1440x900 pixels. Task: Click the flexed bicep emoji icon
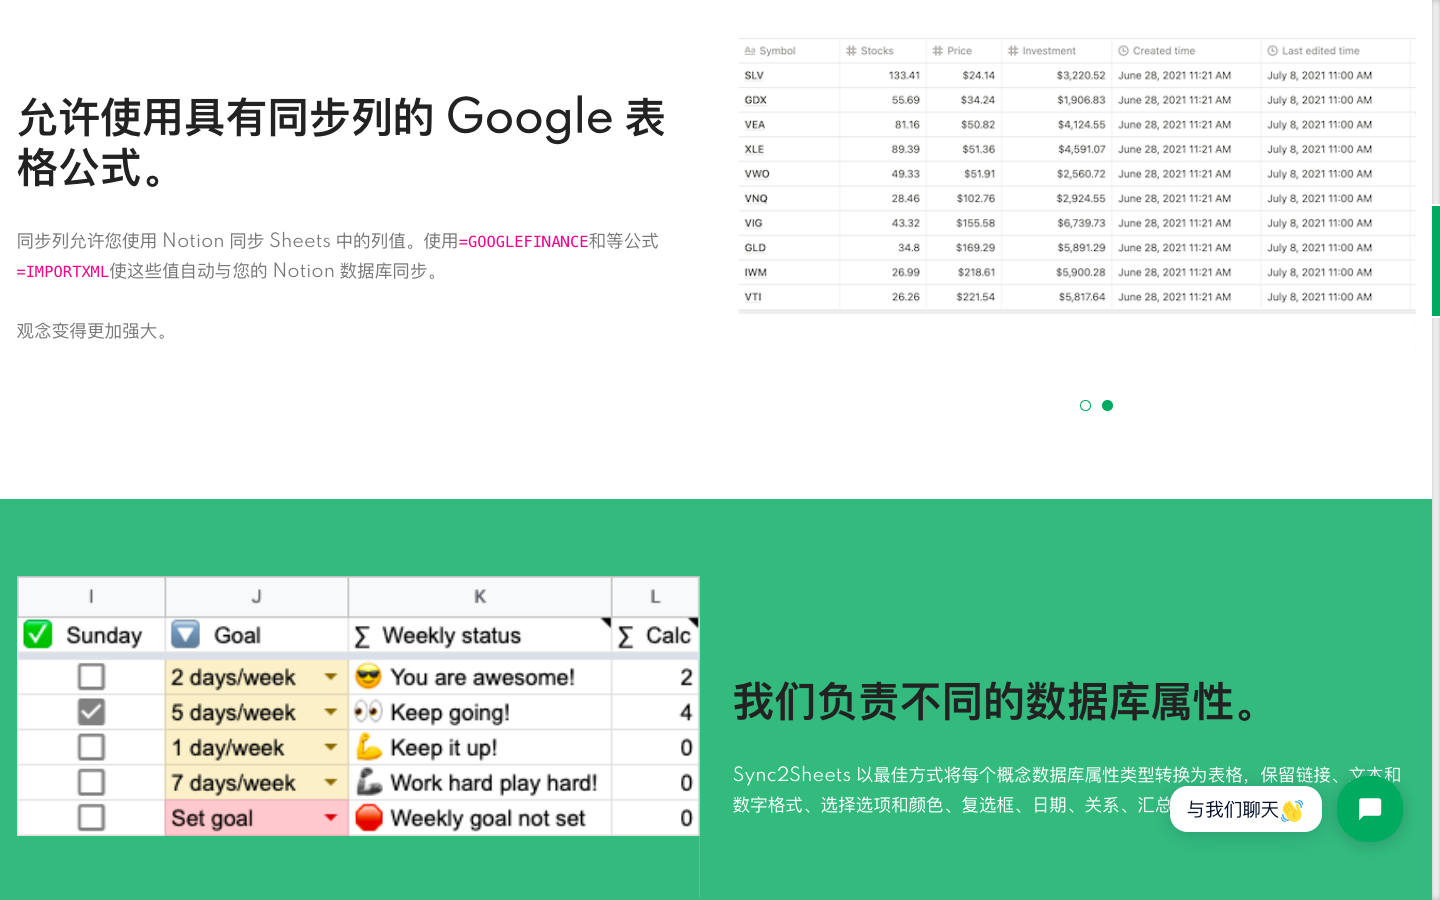coord(369,747)
